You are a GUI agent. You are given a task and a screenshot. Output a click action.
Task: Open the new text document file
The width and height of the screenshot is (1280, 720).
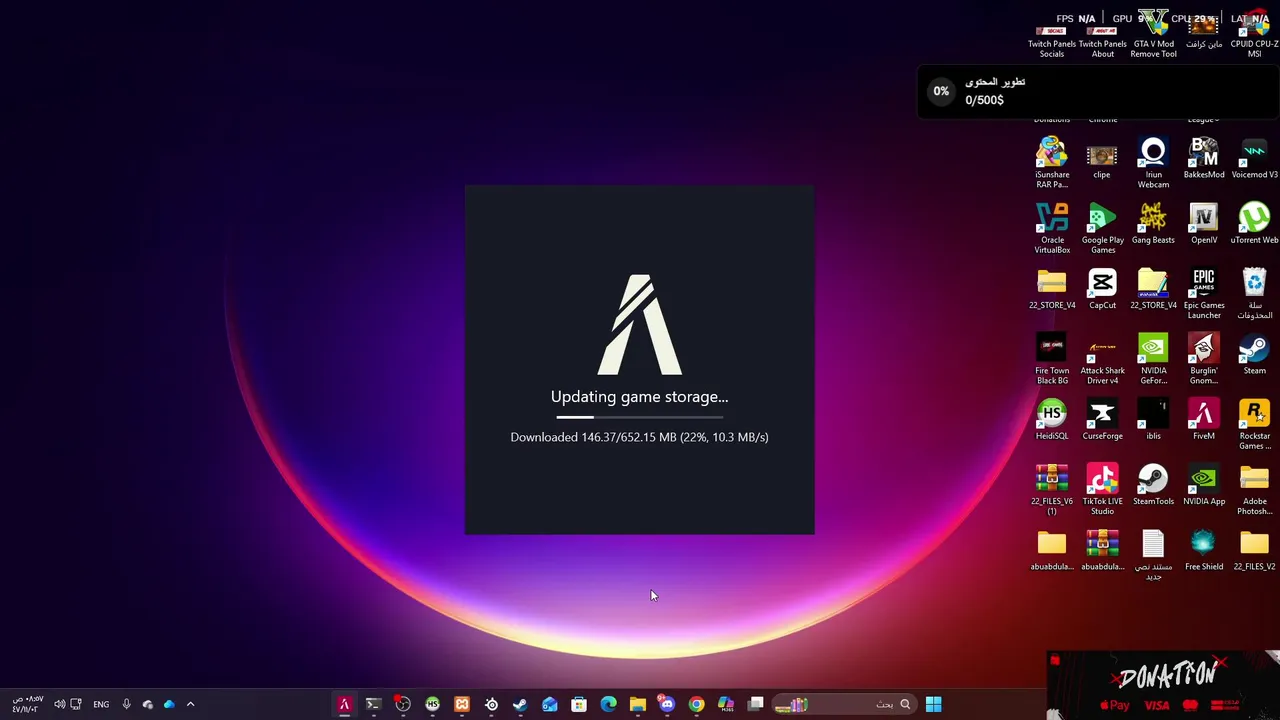tap(1153, 555)
